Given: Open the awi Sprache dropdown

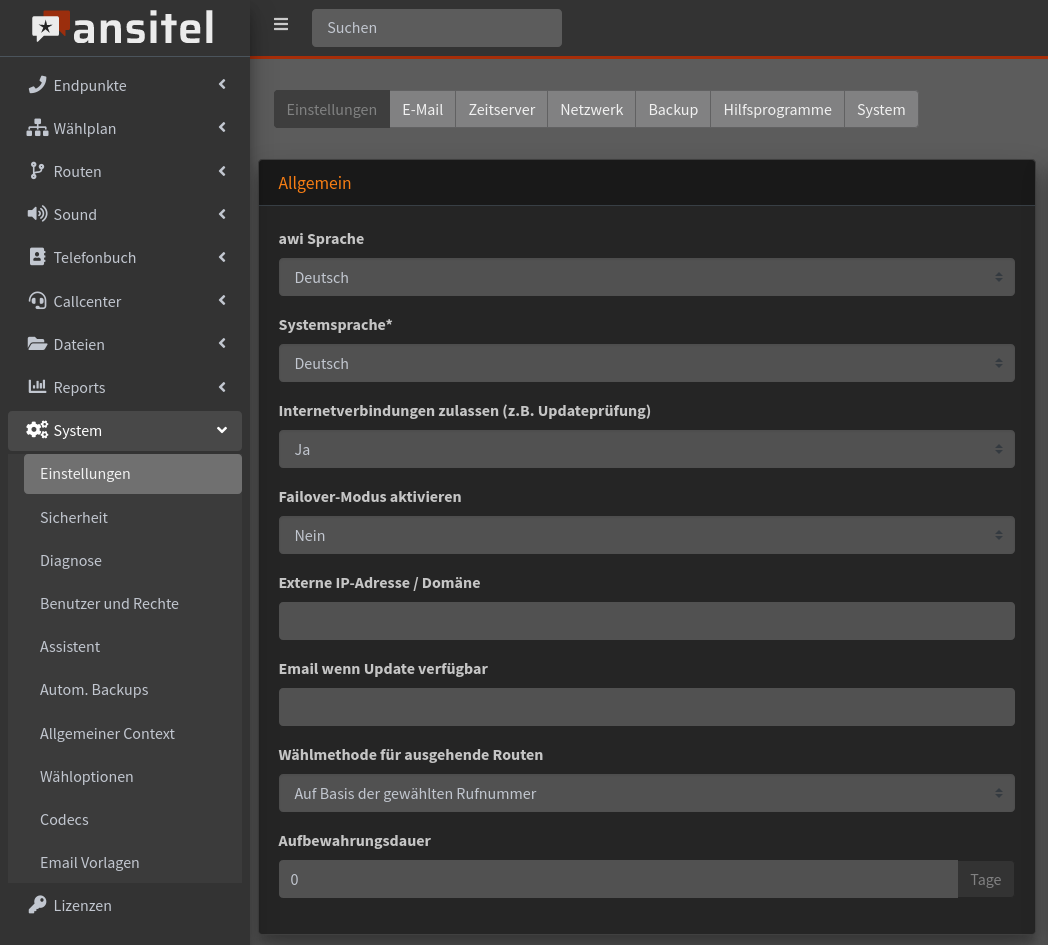Looking at the screenshot, I should click(x=646, y=277).
